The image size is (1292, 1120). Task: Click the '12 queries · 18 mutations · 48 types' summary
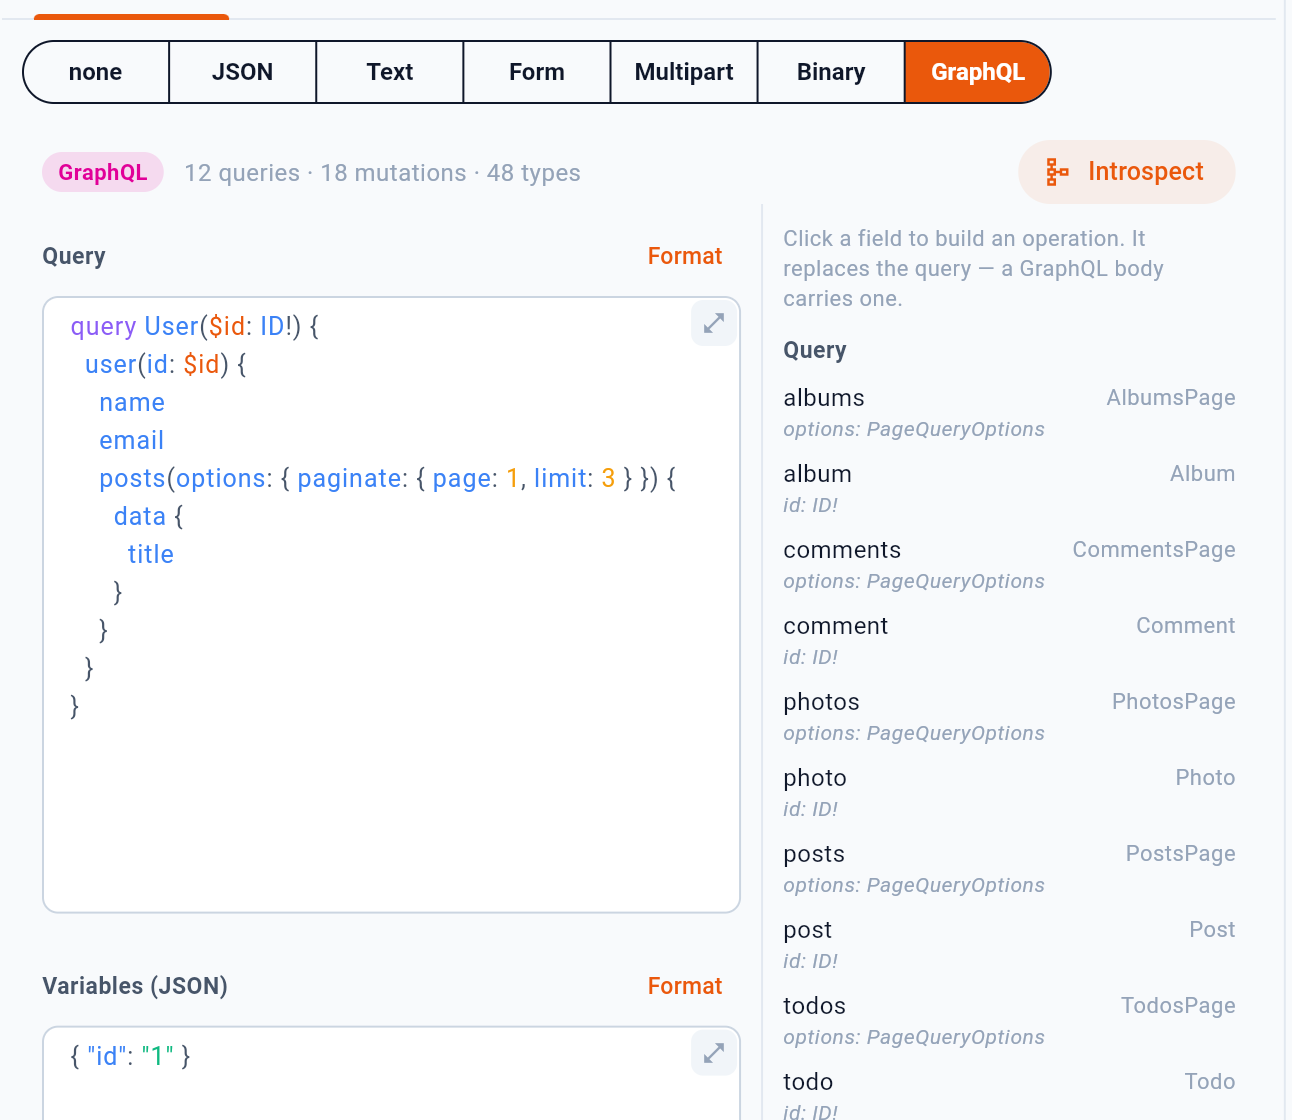[382, 173]
